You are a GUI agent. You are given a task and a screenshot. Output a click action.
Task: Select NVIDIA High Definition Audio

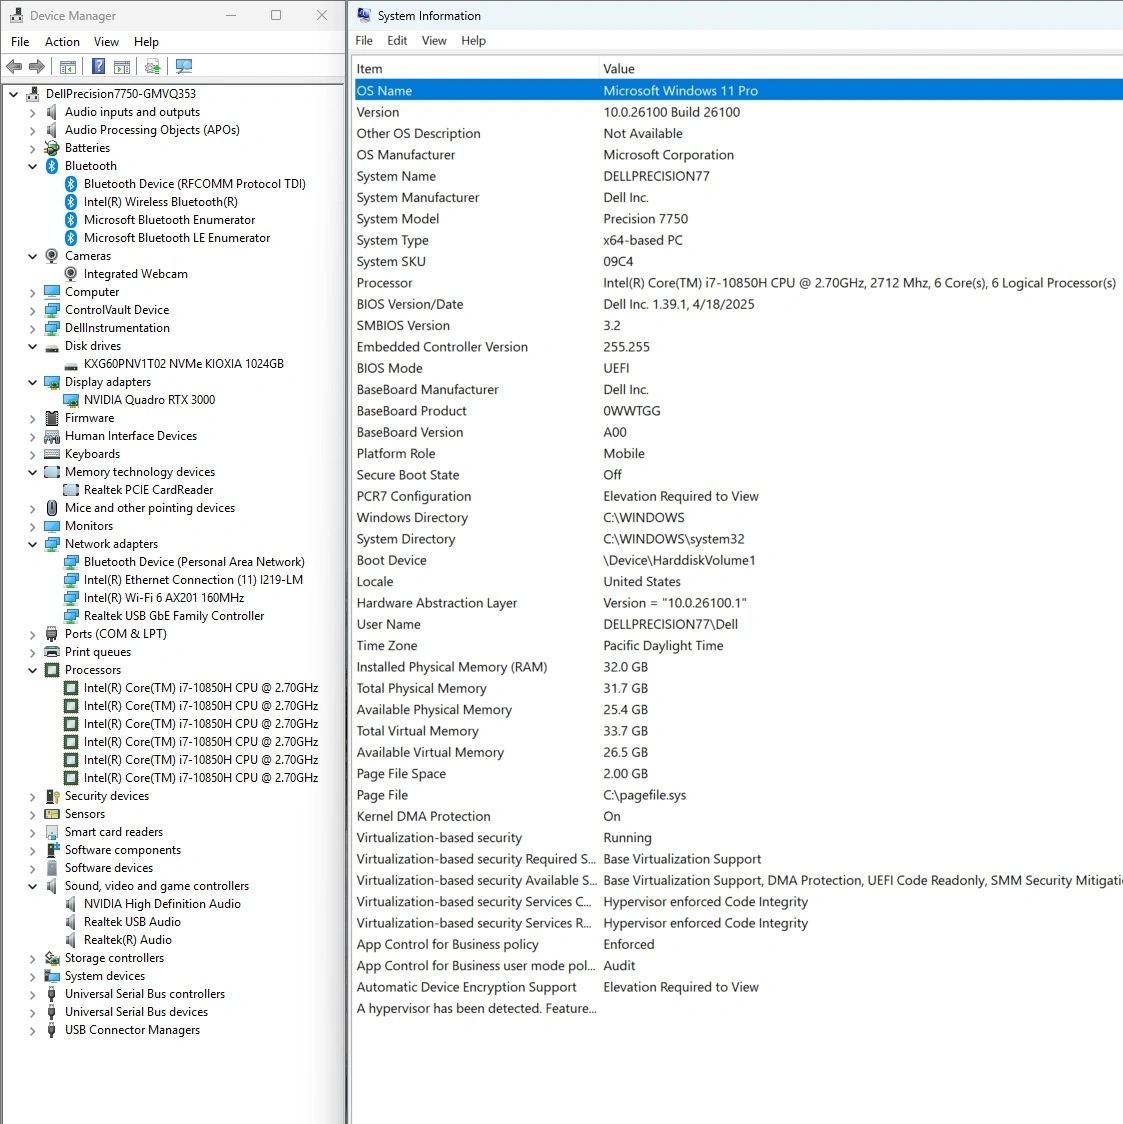[162, 904]
